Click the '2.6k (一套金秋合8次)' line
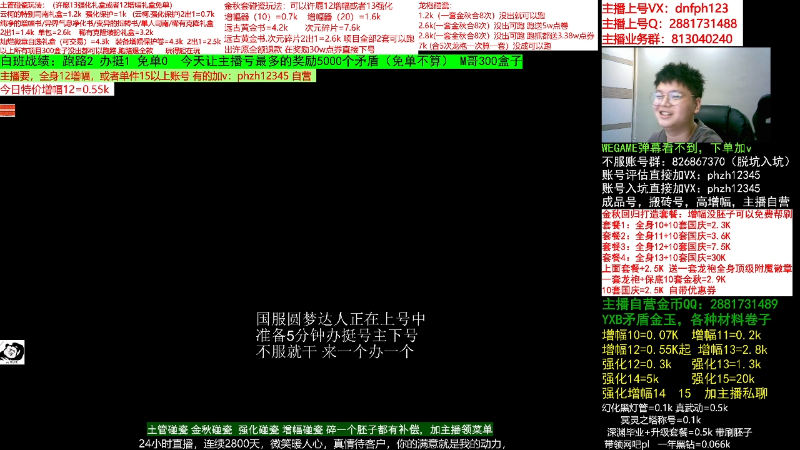 coord(493,26)
